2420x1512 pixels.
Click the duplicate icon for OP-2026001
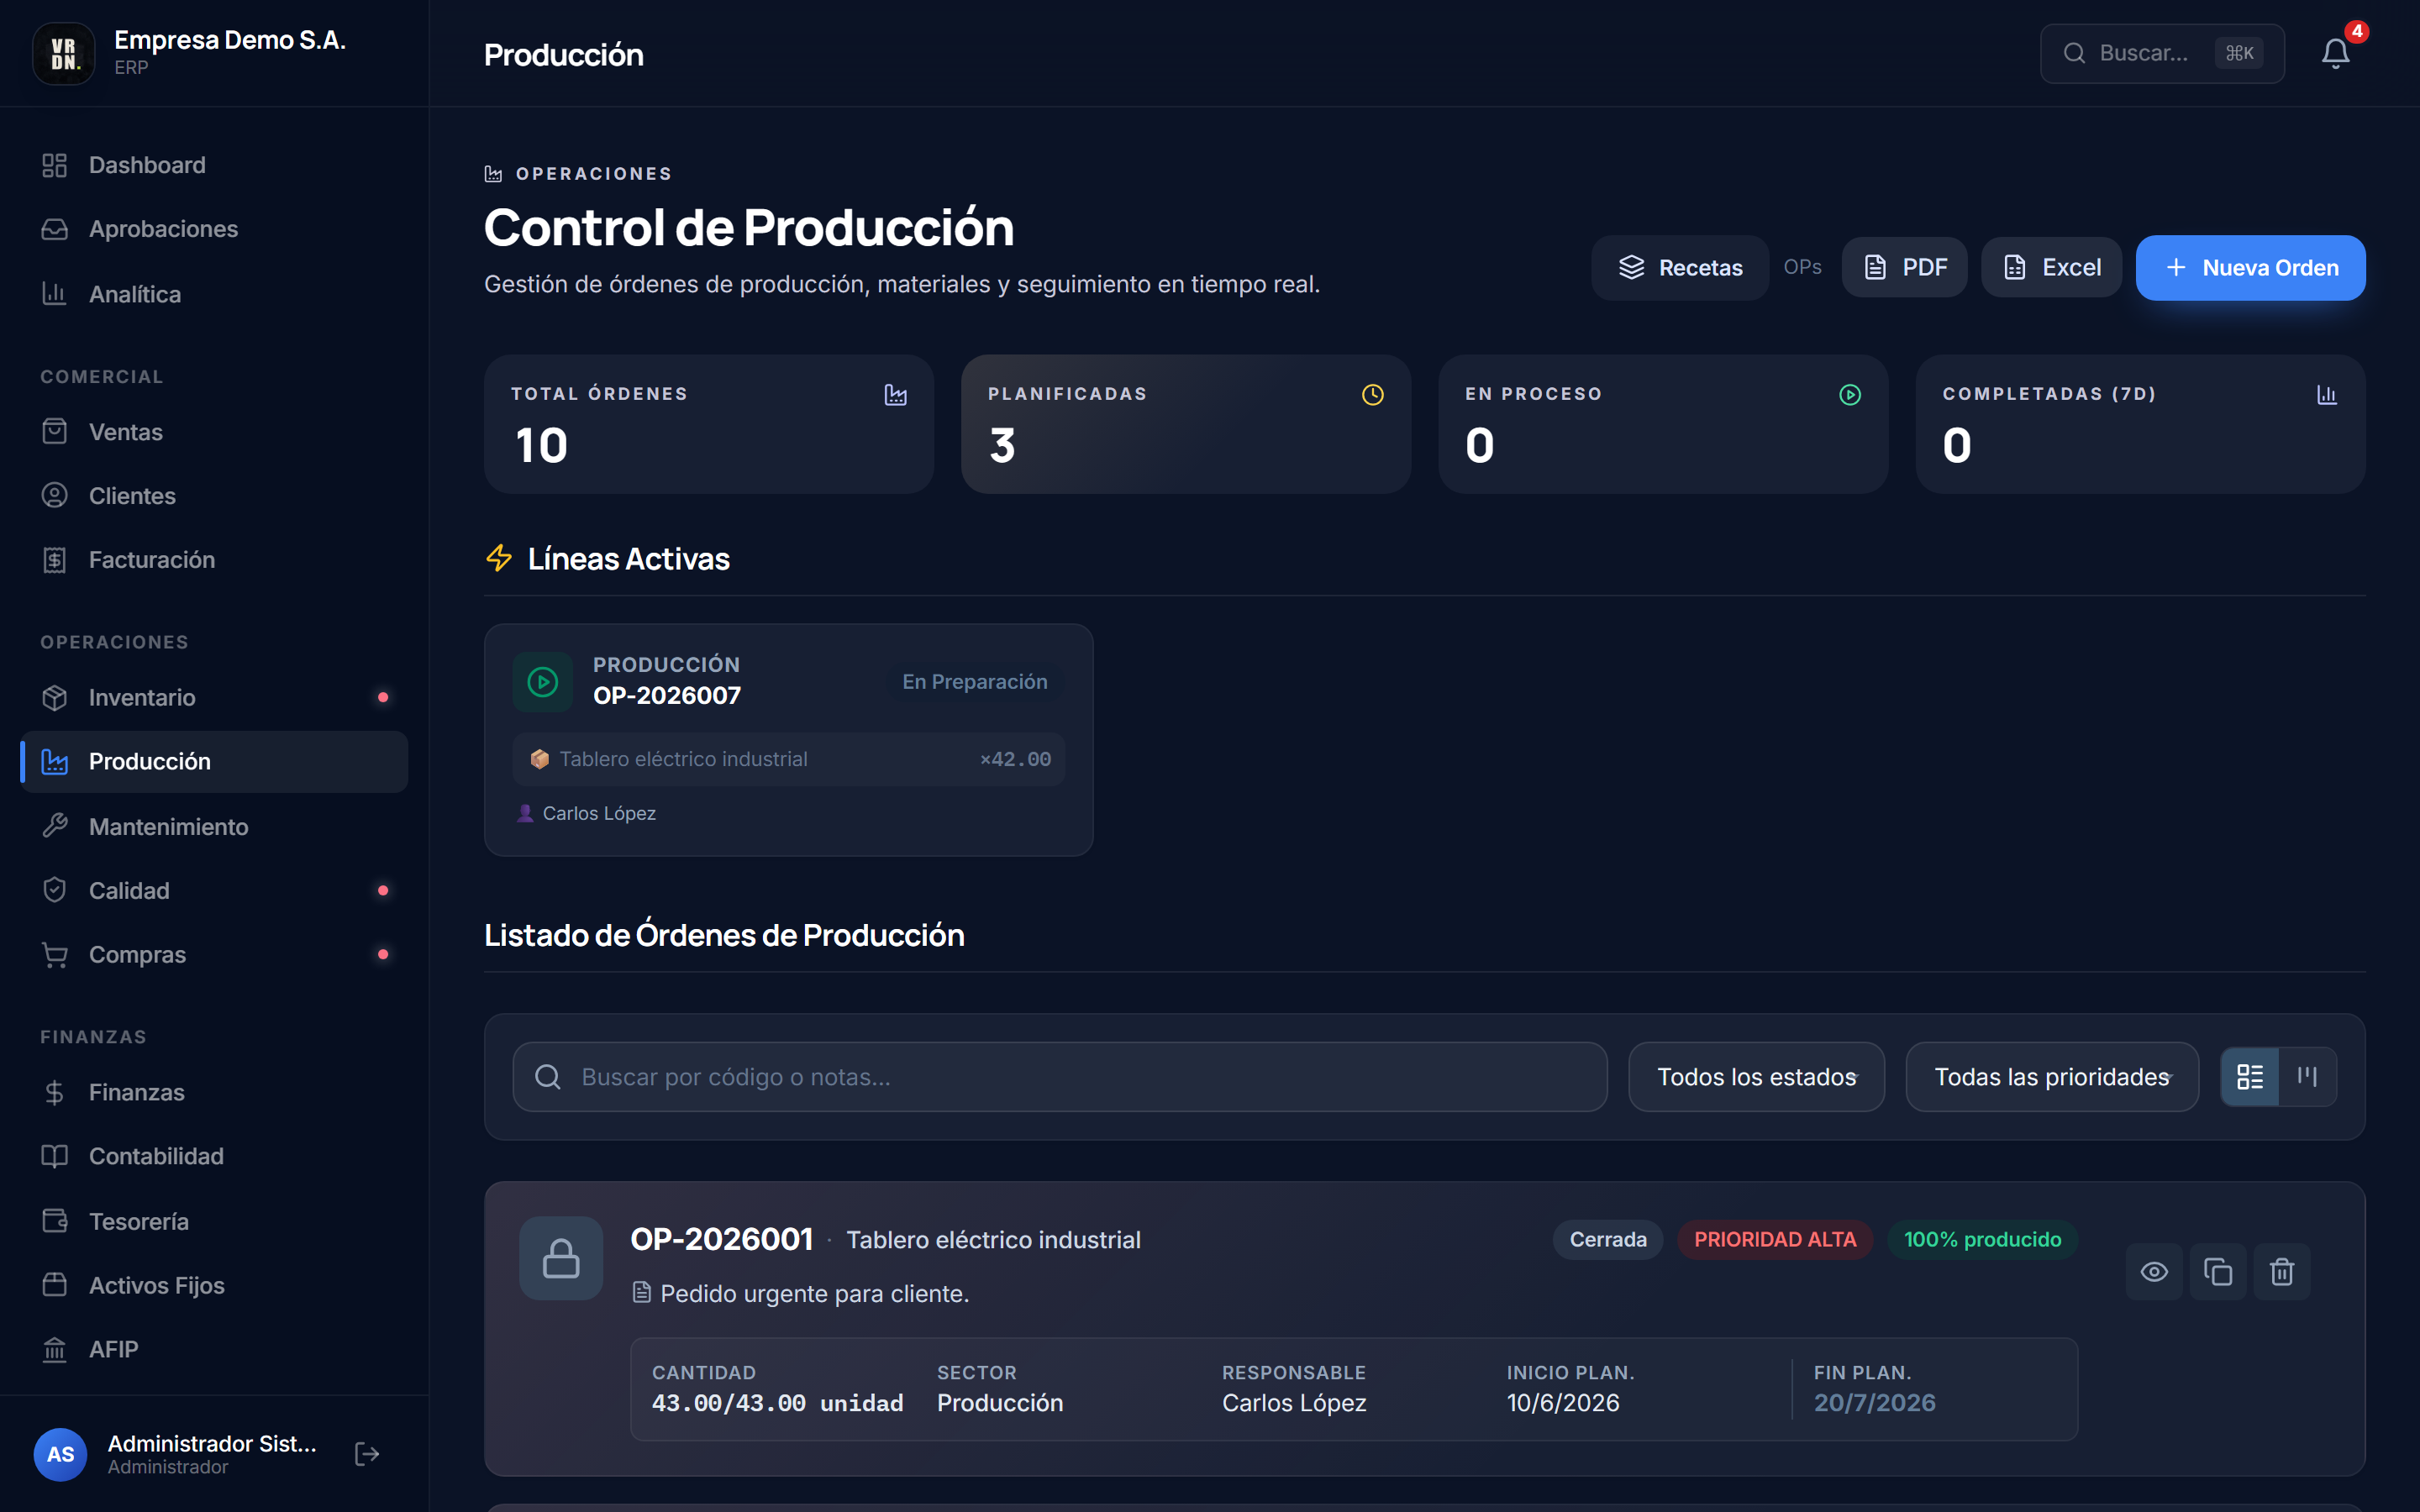[x=2218, y=1271]
